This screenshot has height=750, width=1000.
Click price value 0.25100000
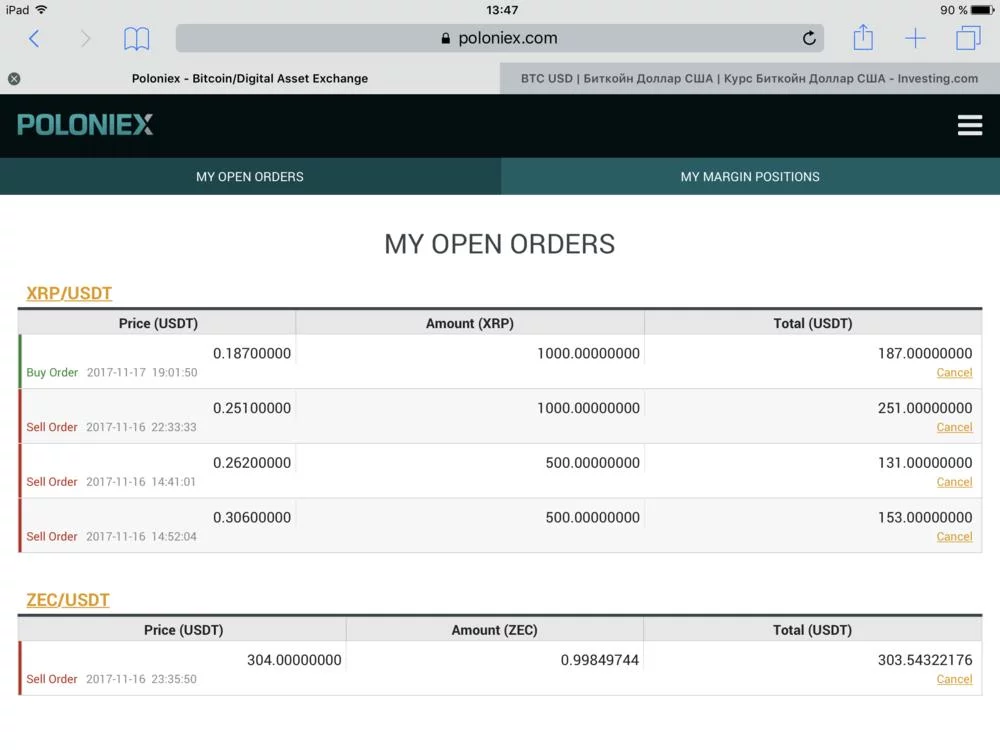252,408
